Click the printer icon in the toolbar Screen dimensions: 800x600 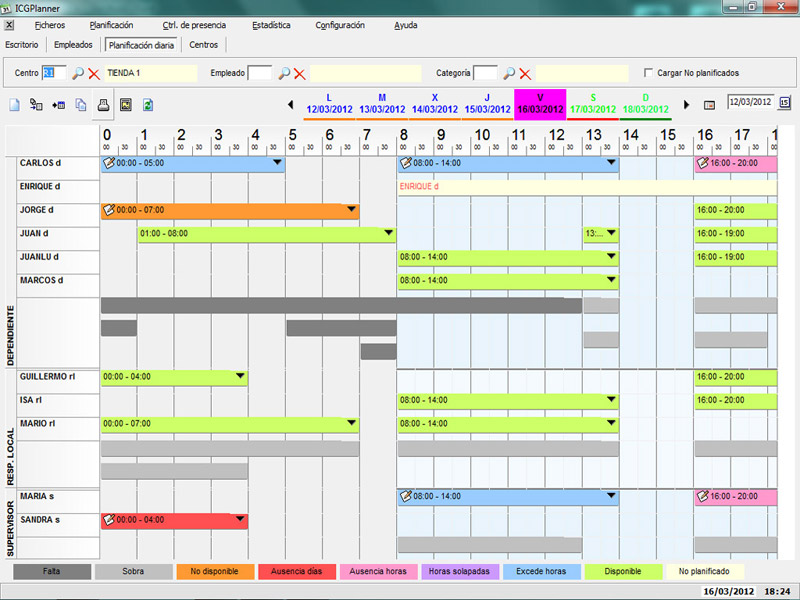pyautogui.click(x=102, y=104)
